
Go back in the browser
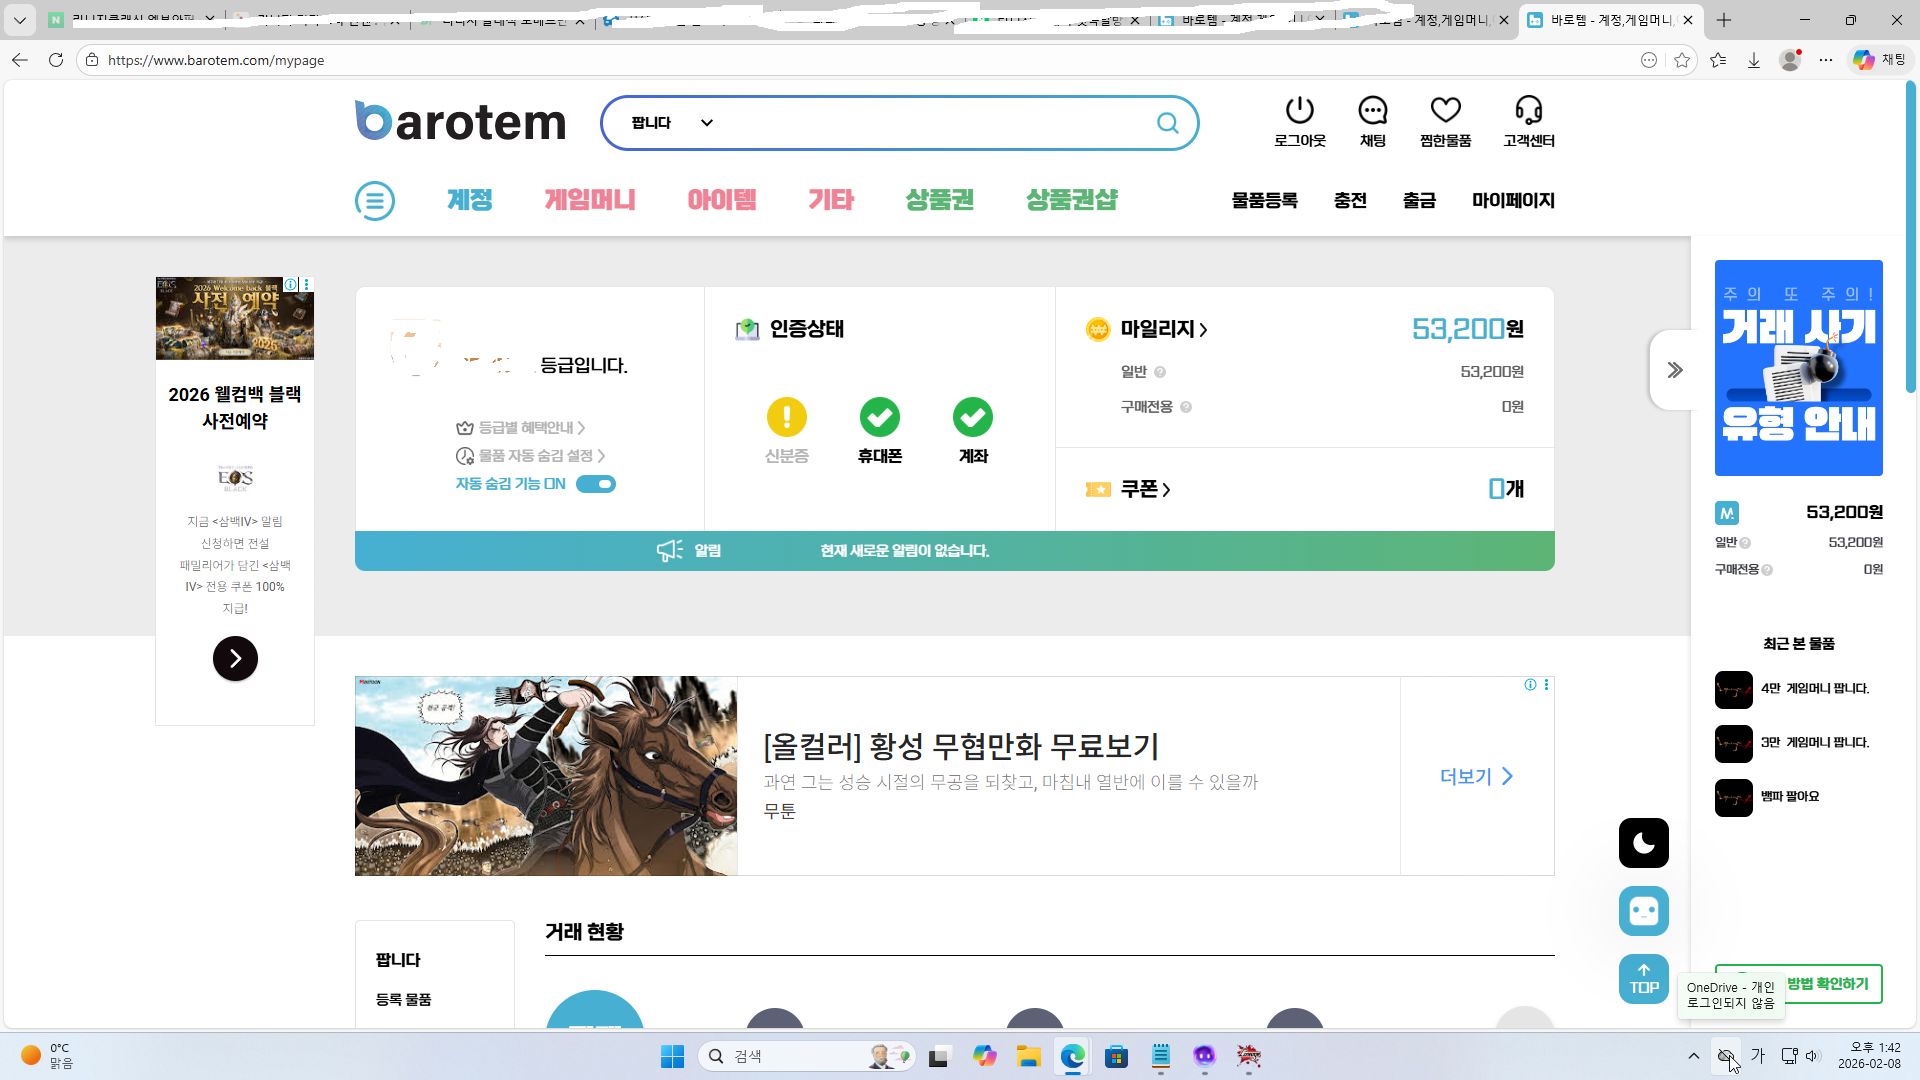coord(20,60)
